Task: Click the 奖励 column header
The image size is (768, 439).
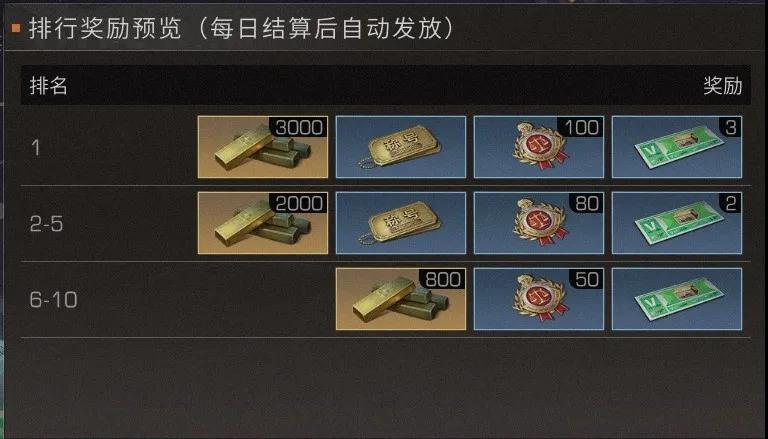Action: tap(723, 86)
